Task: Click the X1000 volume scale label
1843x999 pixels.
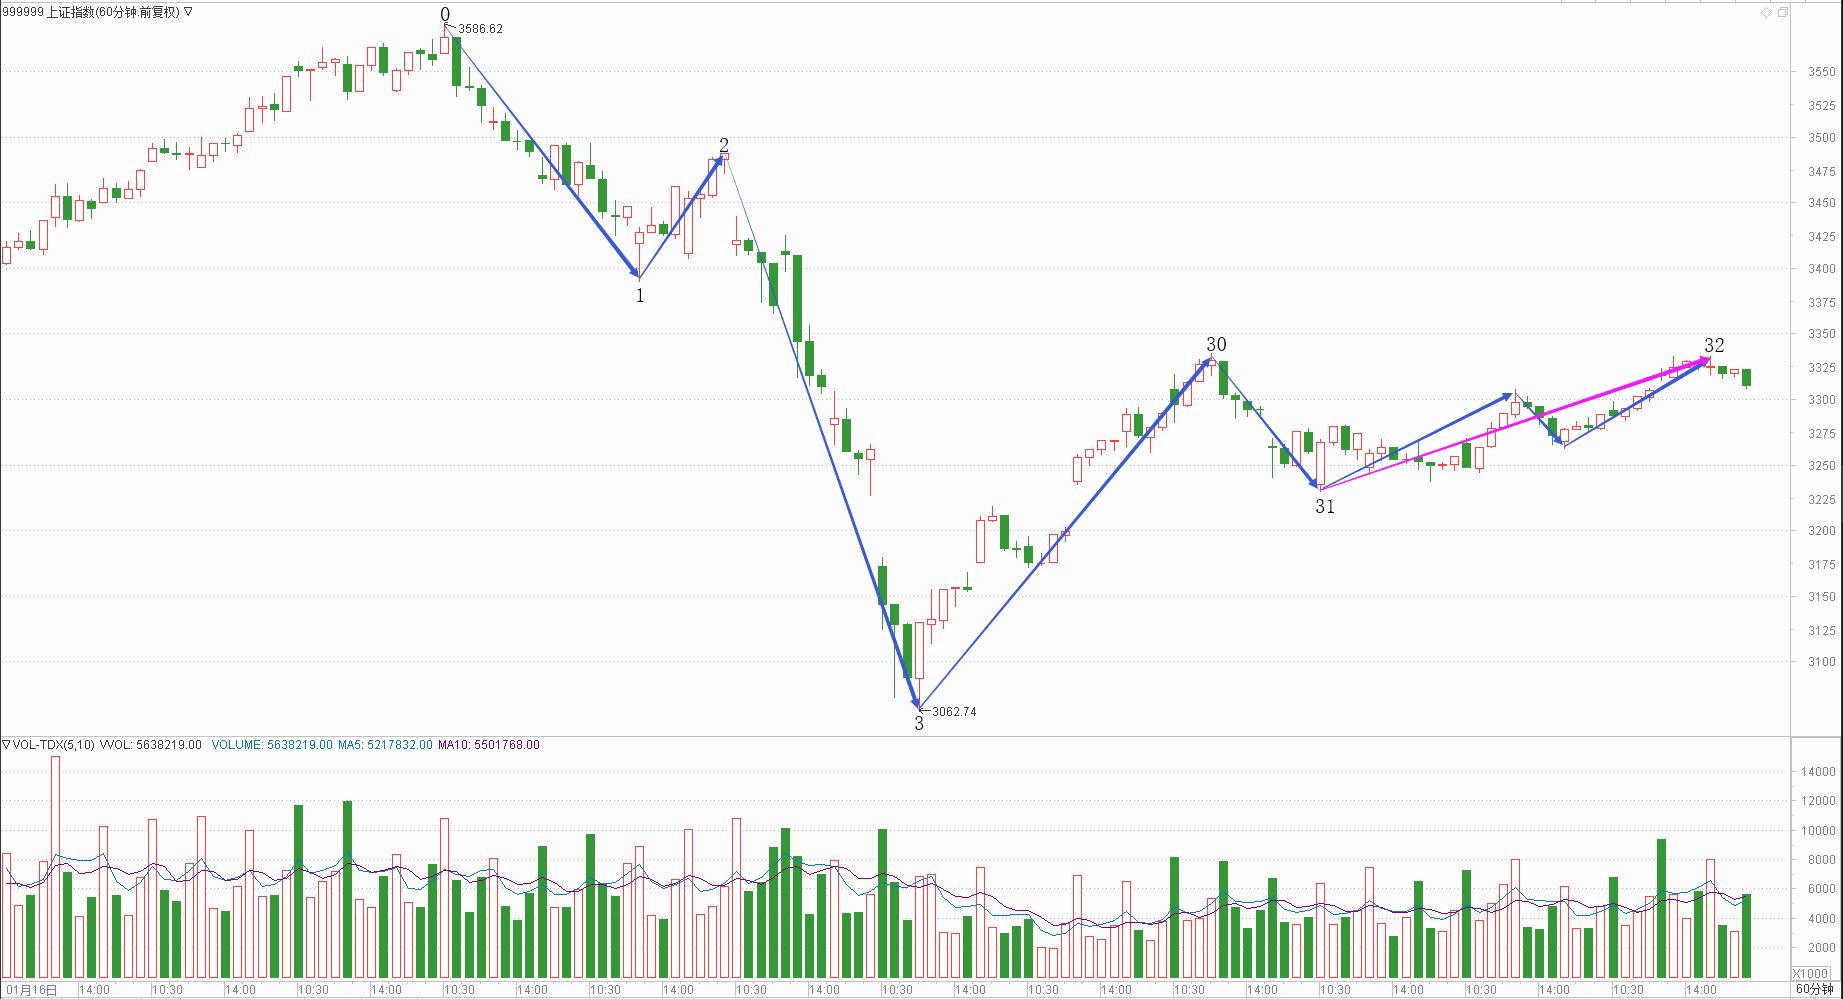Action: click(x=1811, y=973)
